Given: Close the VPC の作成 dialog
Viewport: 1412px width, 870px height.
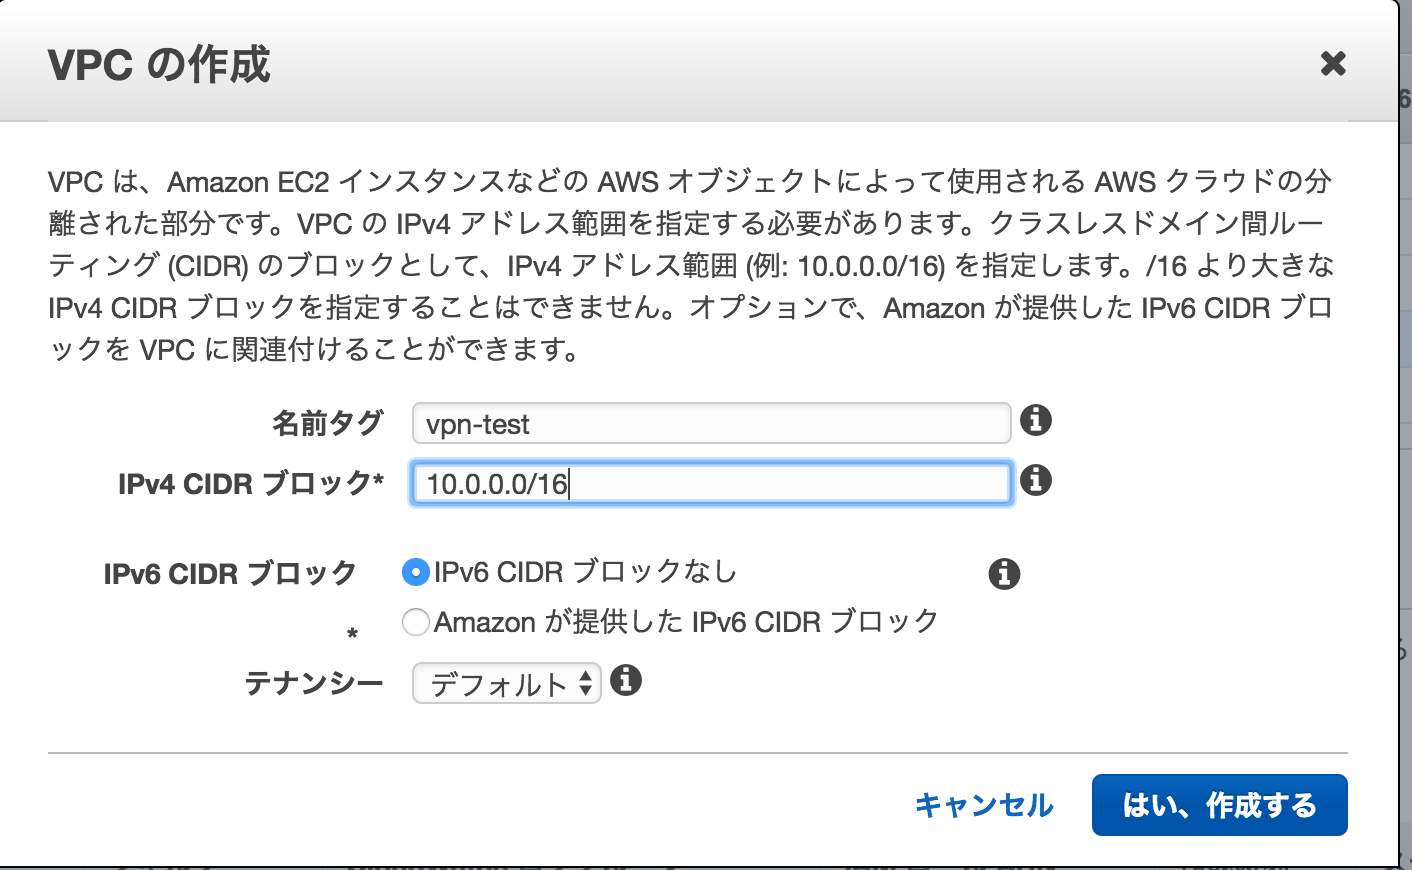Looking at the screenshot, I should coord(1333,64).
